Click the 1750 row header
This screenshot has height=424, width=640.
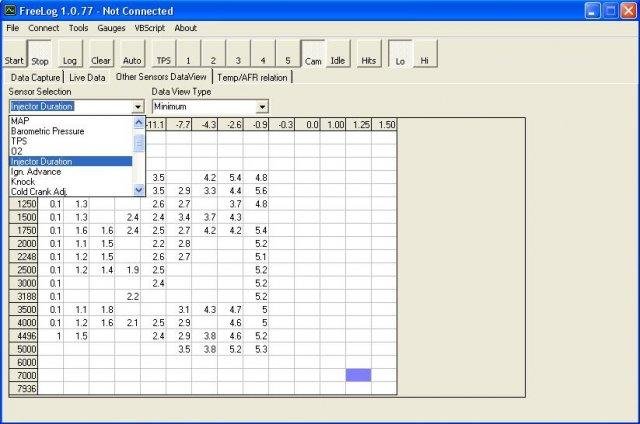point(24,230)
